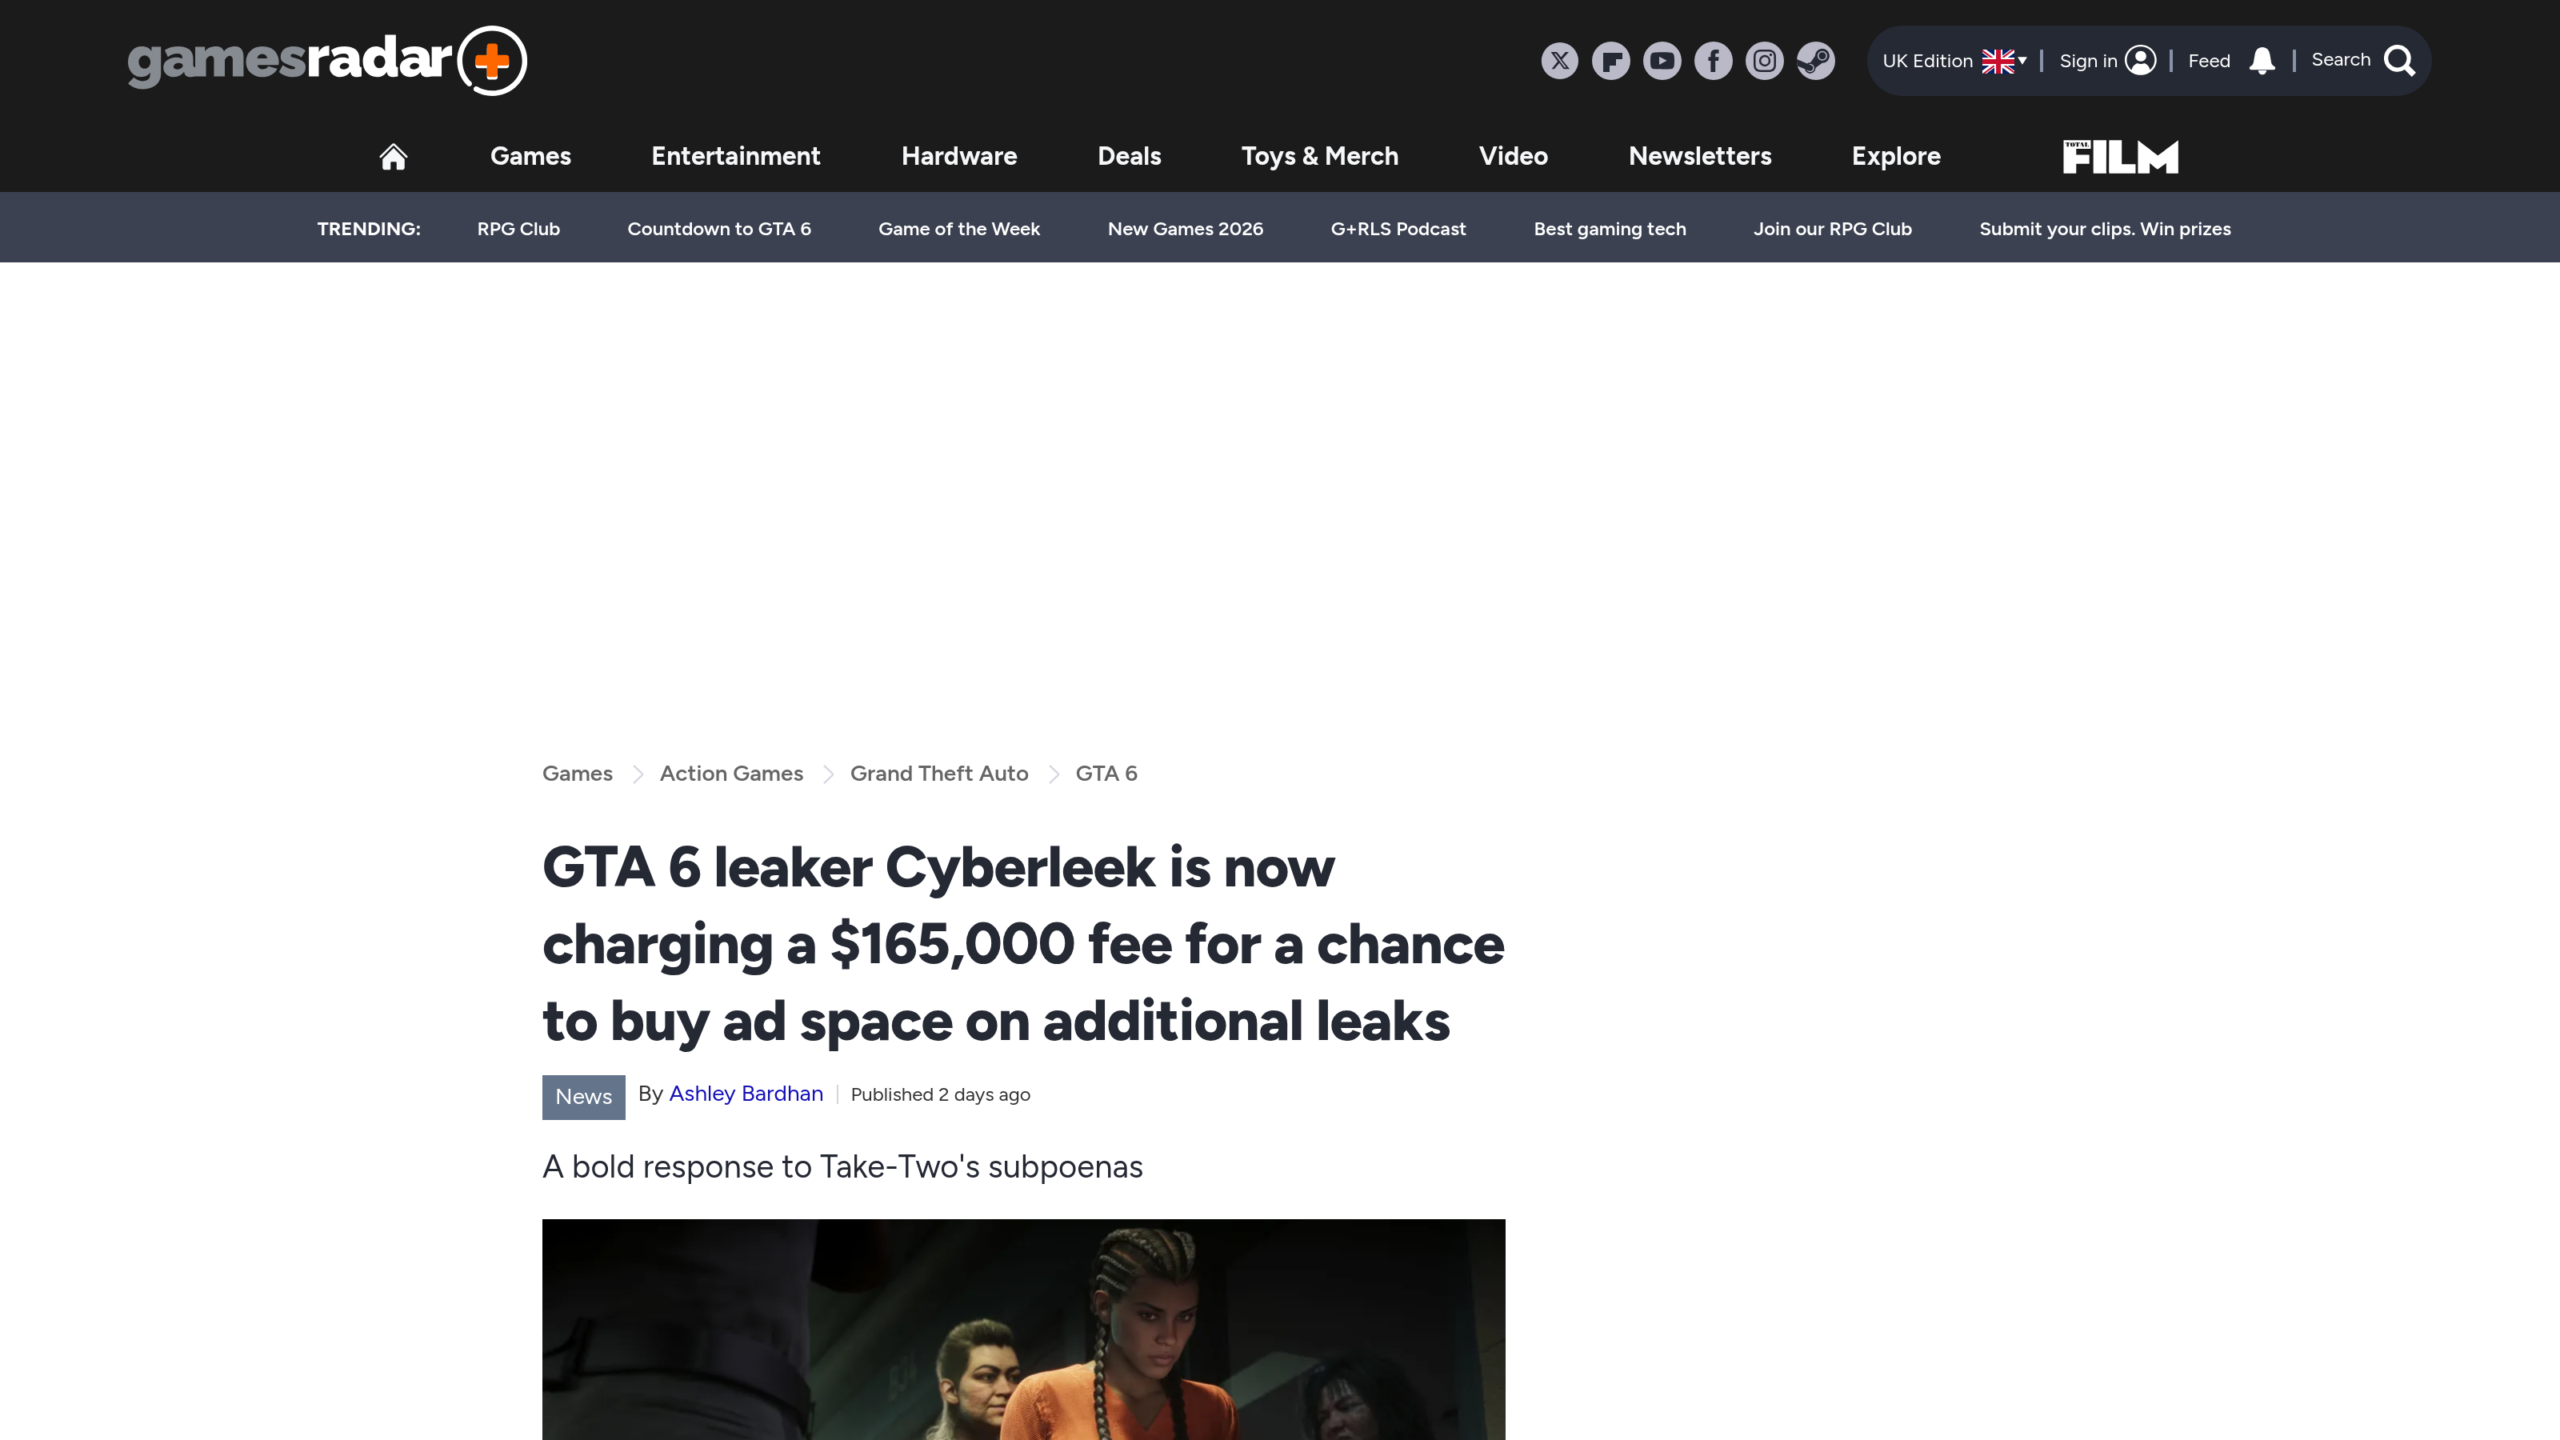The width and height of the screenshot is (2560, 1440).
Task: Click the Search magnifying glass icon
Action: (x=2399, y=61)
